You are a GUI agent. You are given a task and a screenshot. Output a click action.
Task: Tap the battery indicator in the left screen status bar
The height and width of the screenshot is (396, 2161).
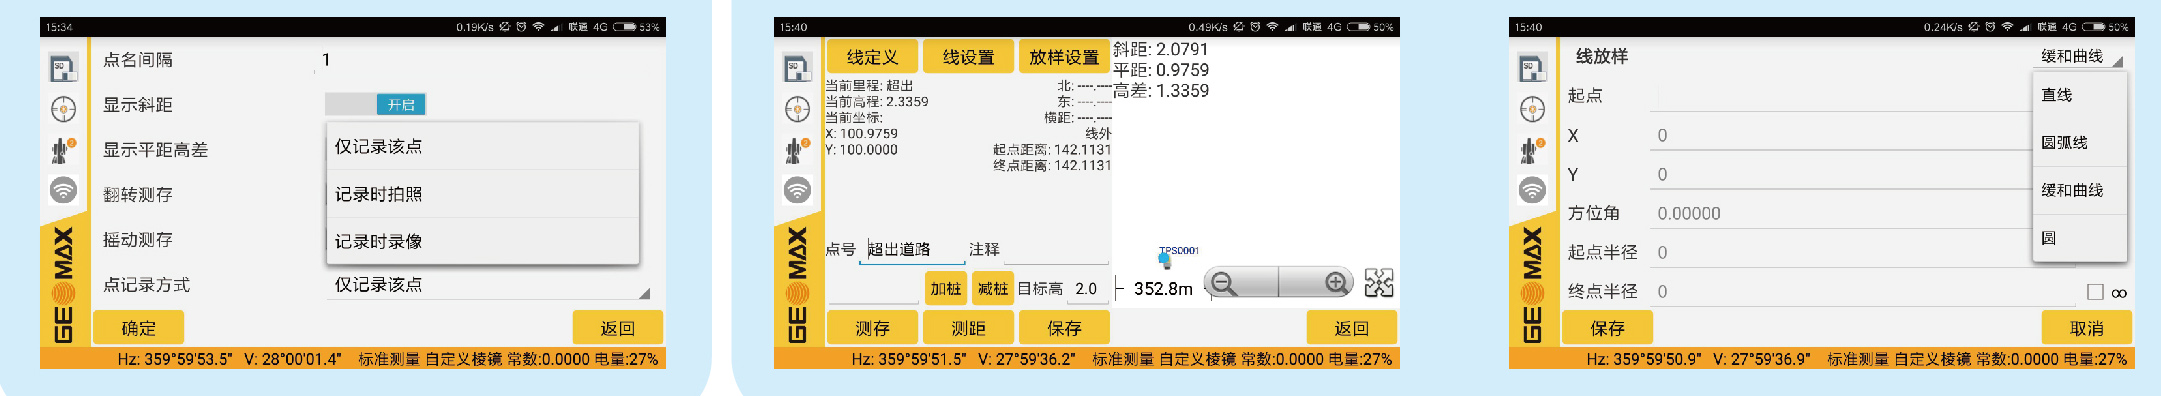[x=625, y=27]
